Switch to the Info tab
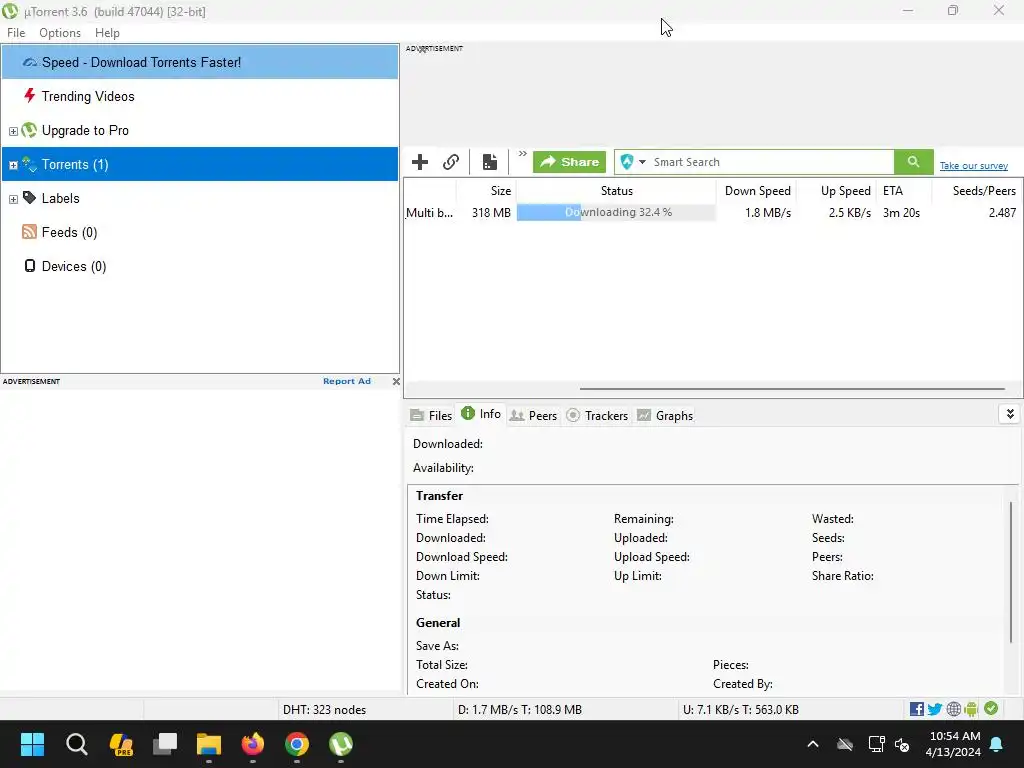Image resolution: width=1024 pixels, height=768 pixels. click(481, 413)
